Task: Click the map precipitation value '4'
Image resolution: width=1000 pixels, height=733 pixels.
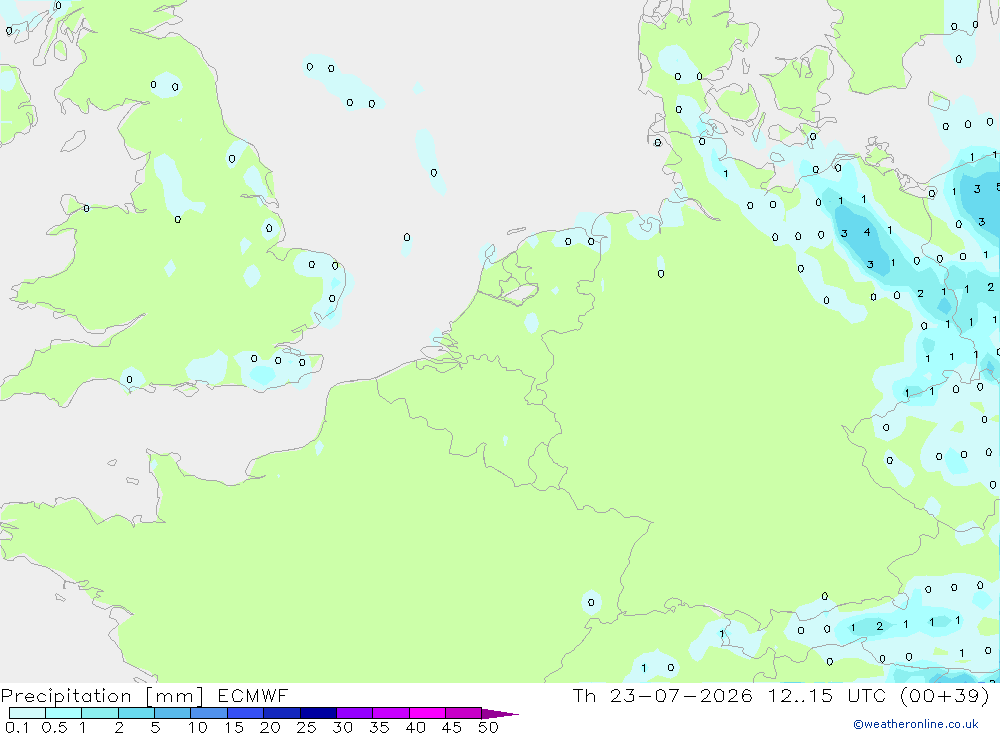Action: [x=867, y=232]
